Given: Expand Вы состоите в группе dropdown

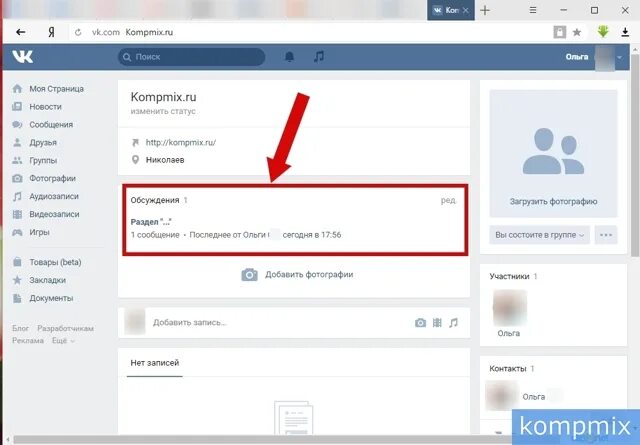Looking at the screenshot, I should point(540,235).
